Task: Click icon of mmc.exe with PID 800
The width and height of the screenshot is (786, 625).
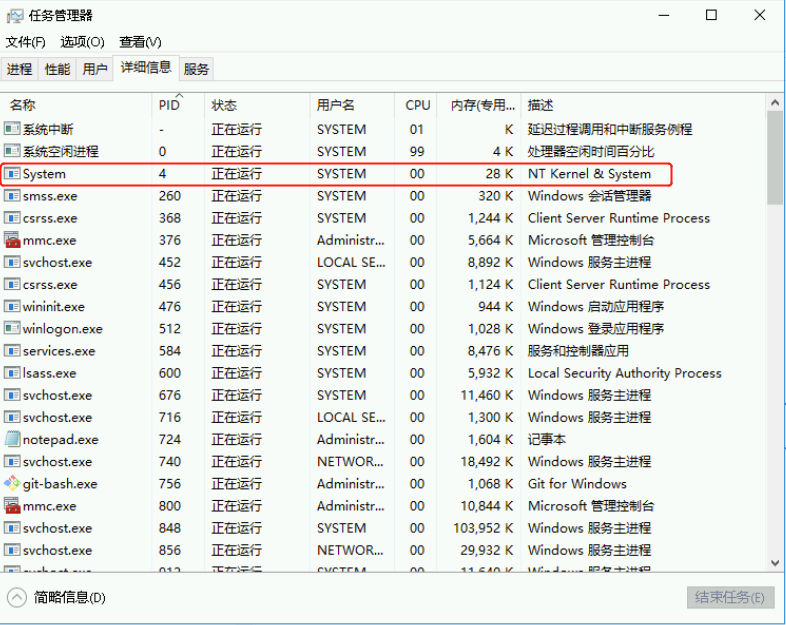Action: pos(12,506)
